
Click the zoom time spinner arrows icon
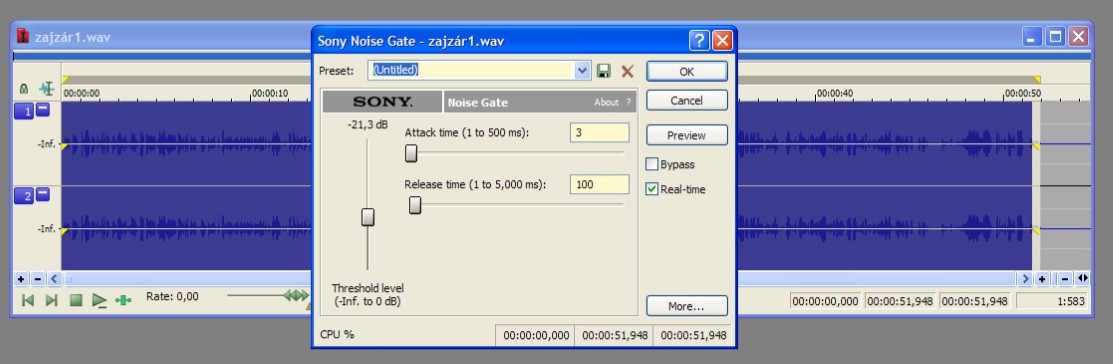click(x=1082, y=278)
